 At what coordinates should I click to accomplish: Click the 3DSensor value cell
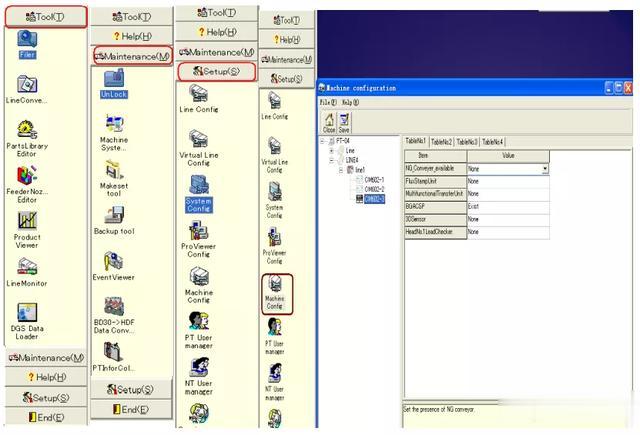(508, 219)
